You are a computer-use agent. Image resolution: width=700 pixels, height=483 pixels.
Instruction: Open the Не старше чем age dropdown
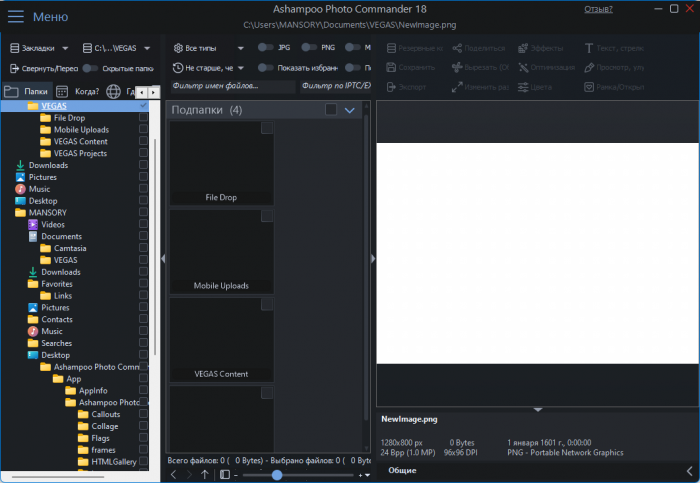241,68
